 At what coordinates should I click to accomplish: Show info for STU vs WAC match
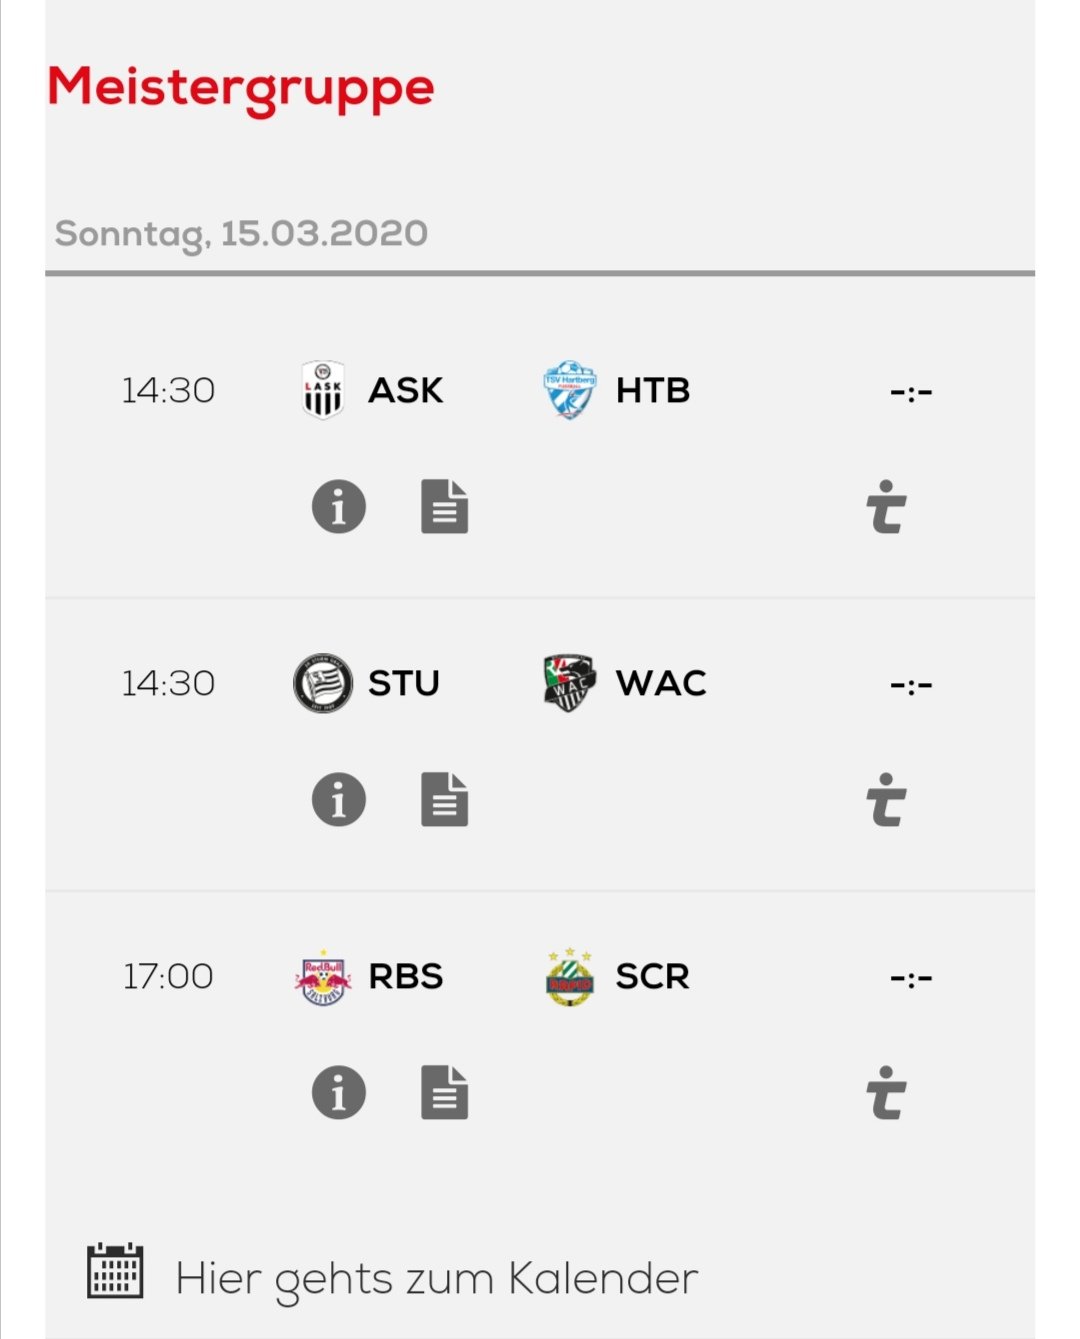coord(339,799)
